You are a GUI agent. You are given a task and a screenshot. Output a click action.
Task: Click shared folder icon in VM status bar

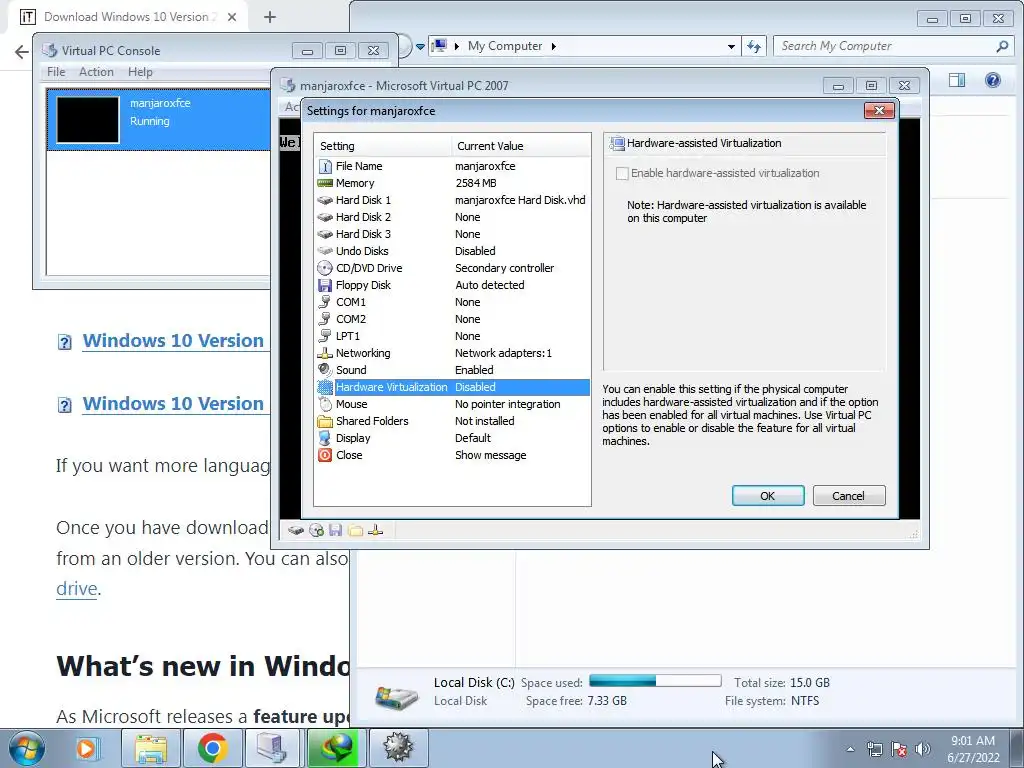pos(355,530)
